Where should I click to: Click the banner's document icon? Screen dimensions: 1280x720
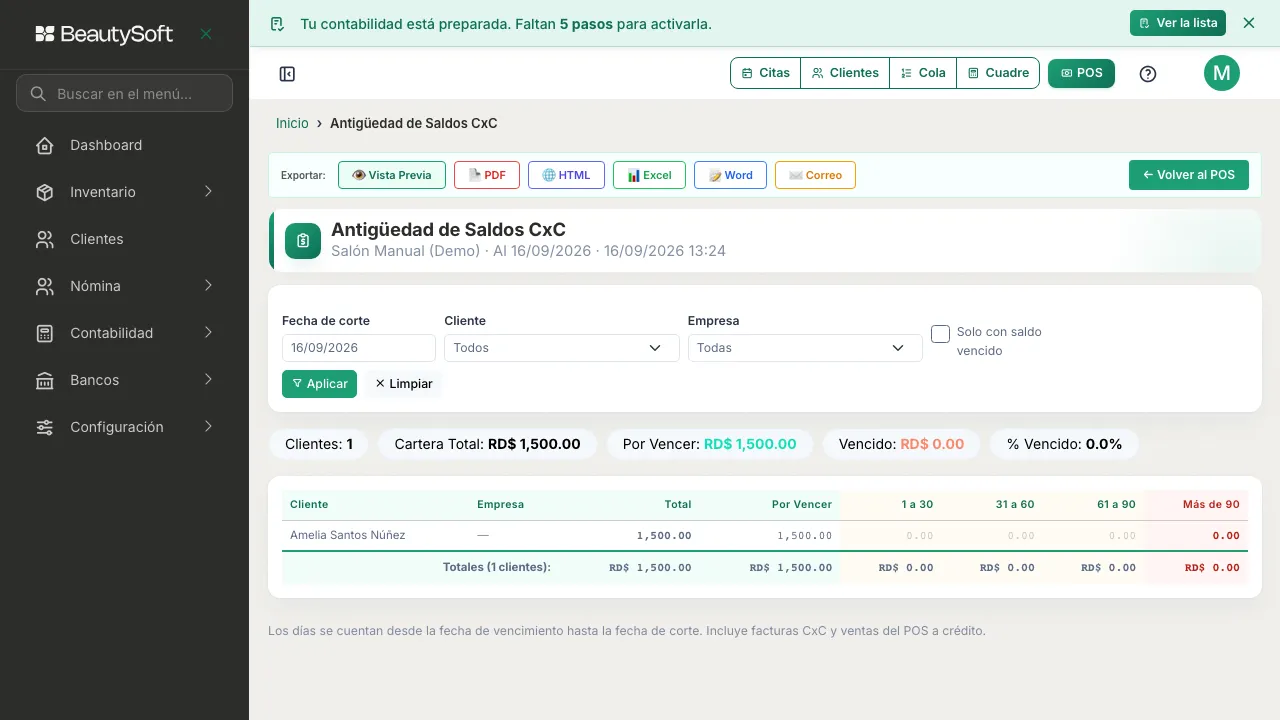point(278,24)
